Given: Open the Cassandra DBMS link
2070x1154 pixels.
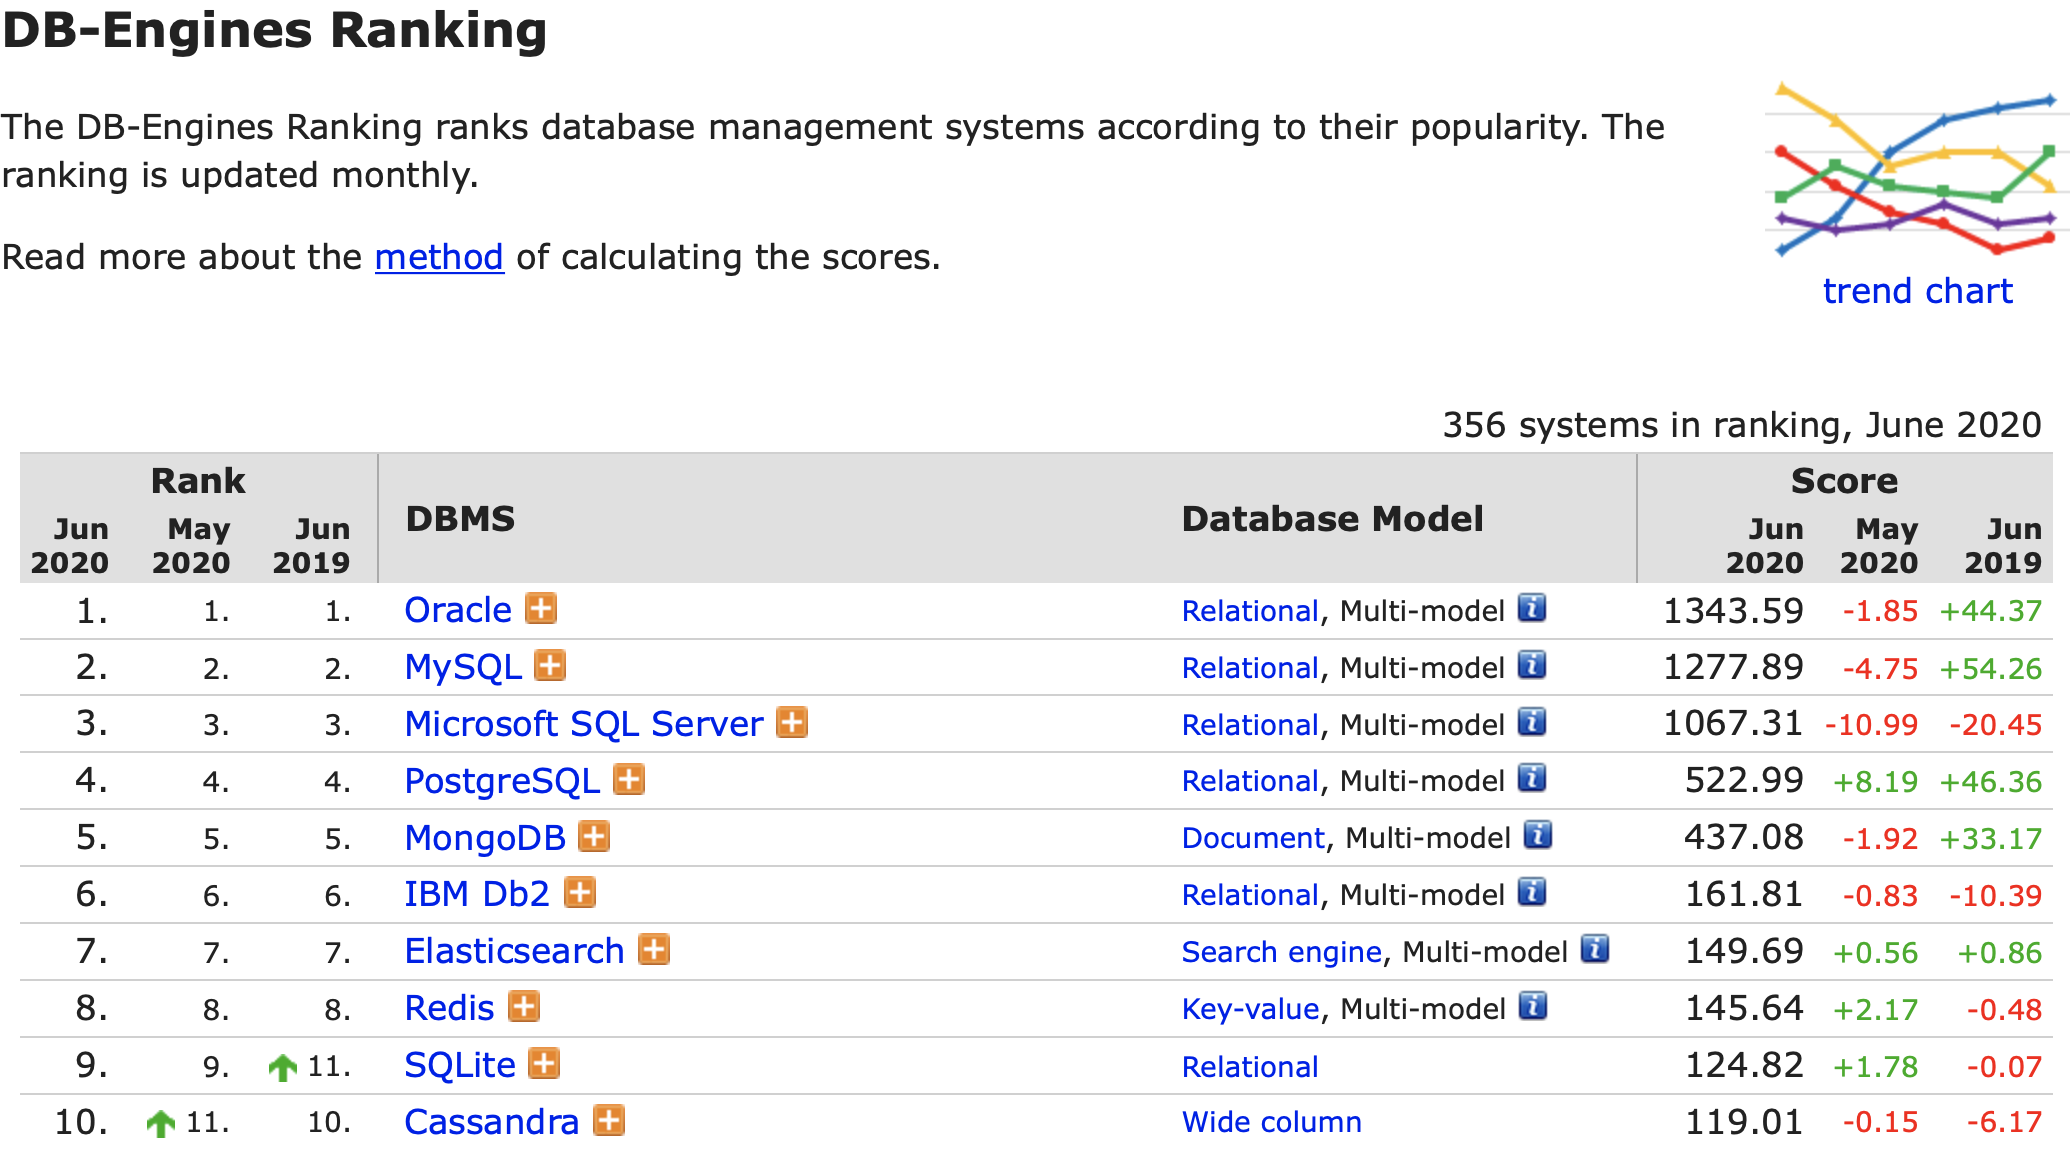Looking at the screenshot, I should tap(491, 1122).
